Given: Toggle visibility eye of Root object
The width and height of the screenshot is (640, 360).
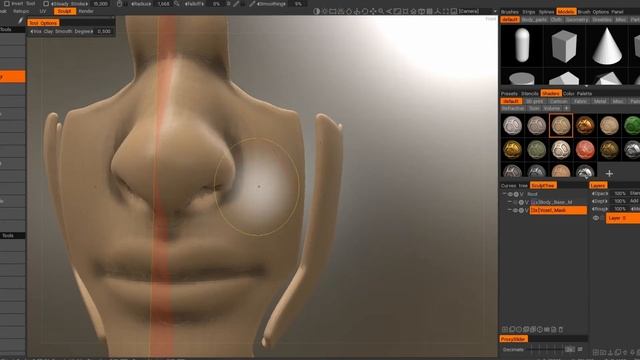Looking at the screenshot, I should [510, 194].
